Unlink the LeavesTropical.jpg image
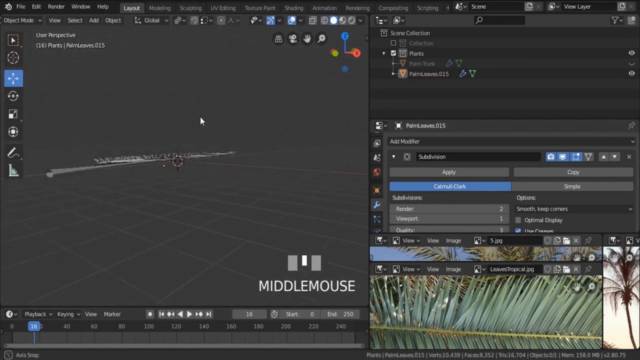The image size is (640, 360). point(576,269)
